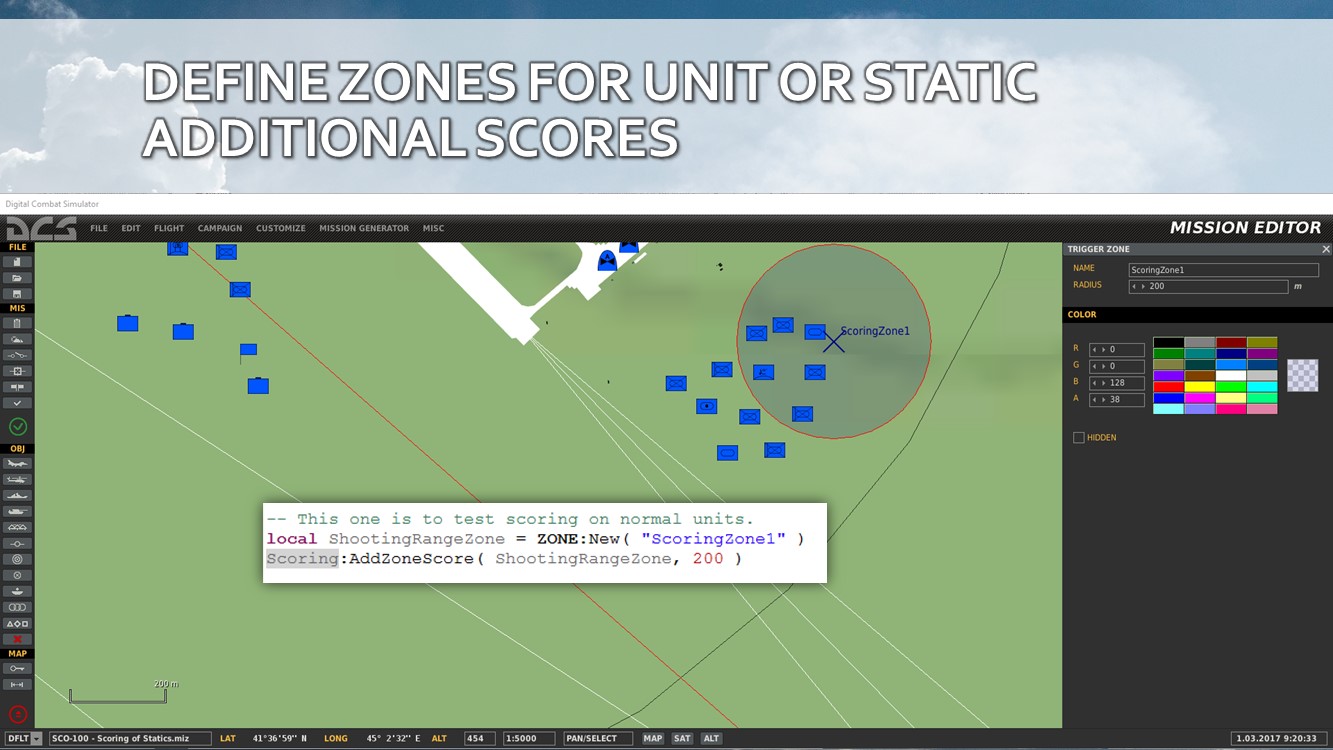Click the red X delete object icon
The image size is (1333, 750).
[17, 640]
